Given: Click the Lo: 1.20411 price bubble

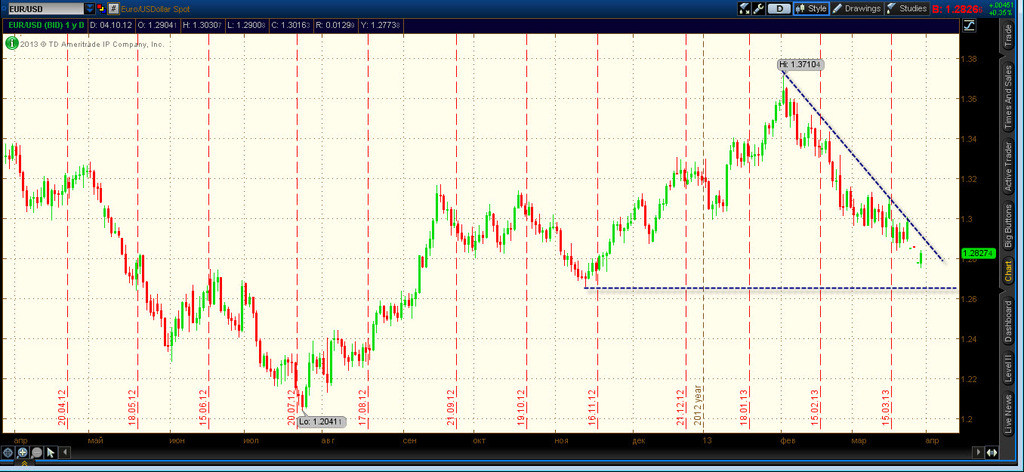Looking at the screenshot, I should pos(321,422).
